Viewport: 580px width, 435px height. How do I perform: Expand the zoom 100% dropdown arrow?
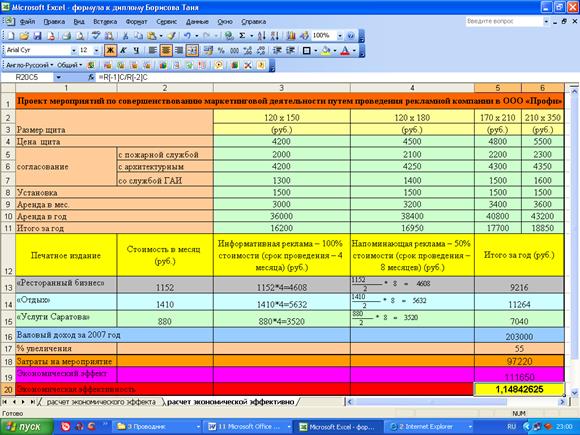coord(340,36)
